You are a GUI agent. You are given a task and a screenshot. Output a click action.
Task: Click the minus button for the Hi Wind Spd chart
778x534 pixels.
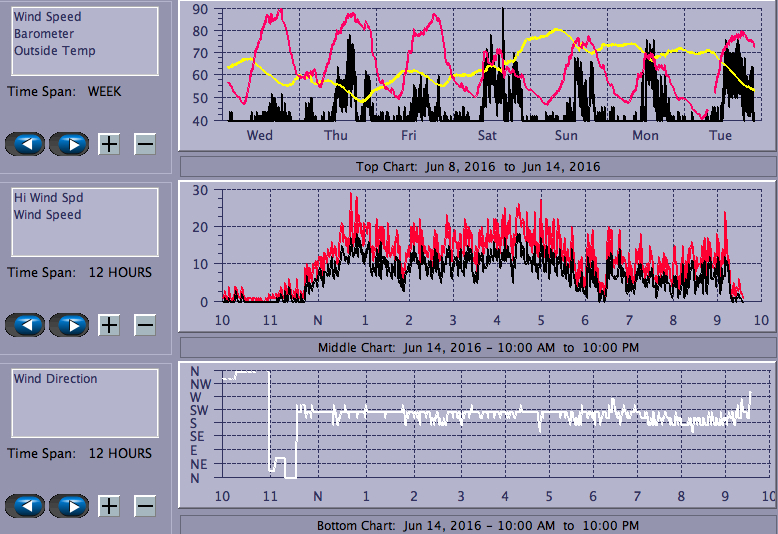[x=145, y=325]
